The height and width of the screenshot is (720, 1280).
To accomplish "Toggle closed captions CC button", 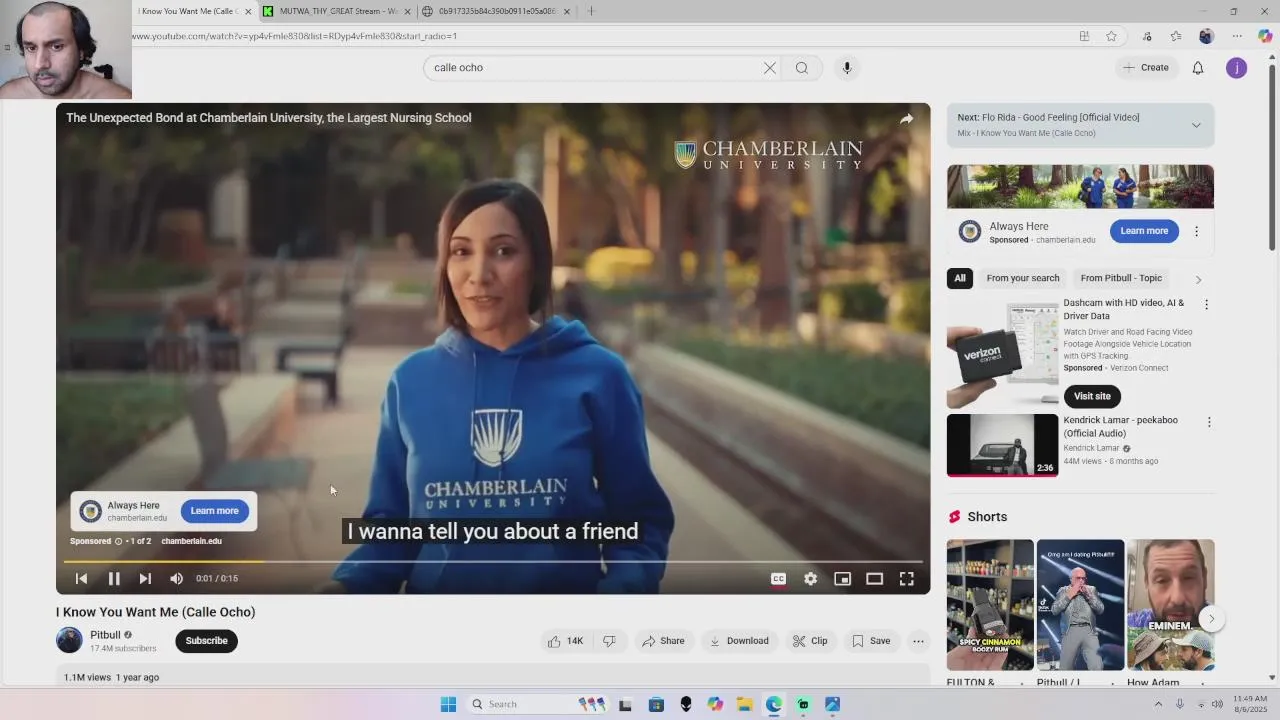I will pyautogui.click(x=778, y=578).
